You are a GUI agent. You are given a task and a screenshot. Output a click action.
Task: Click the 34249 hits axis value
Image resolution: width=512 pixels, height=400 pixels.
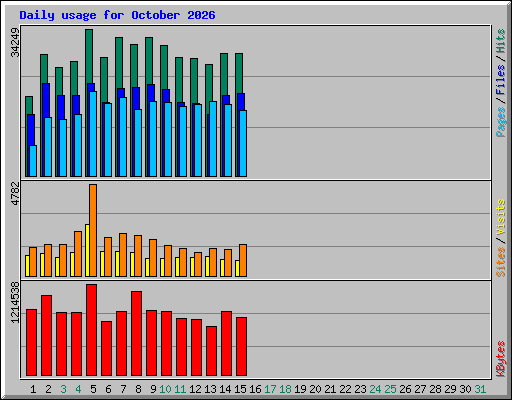coord(15,42)
